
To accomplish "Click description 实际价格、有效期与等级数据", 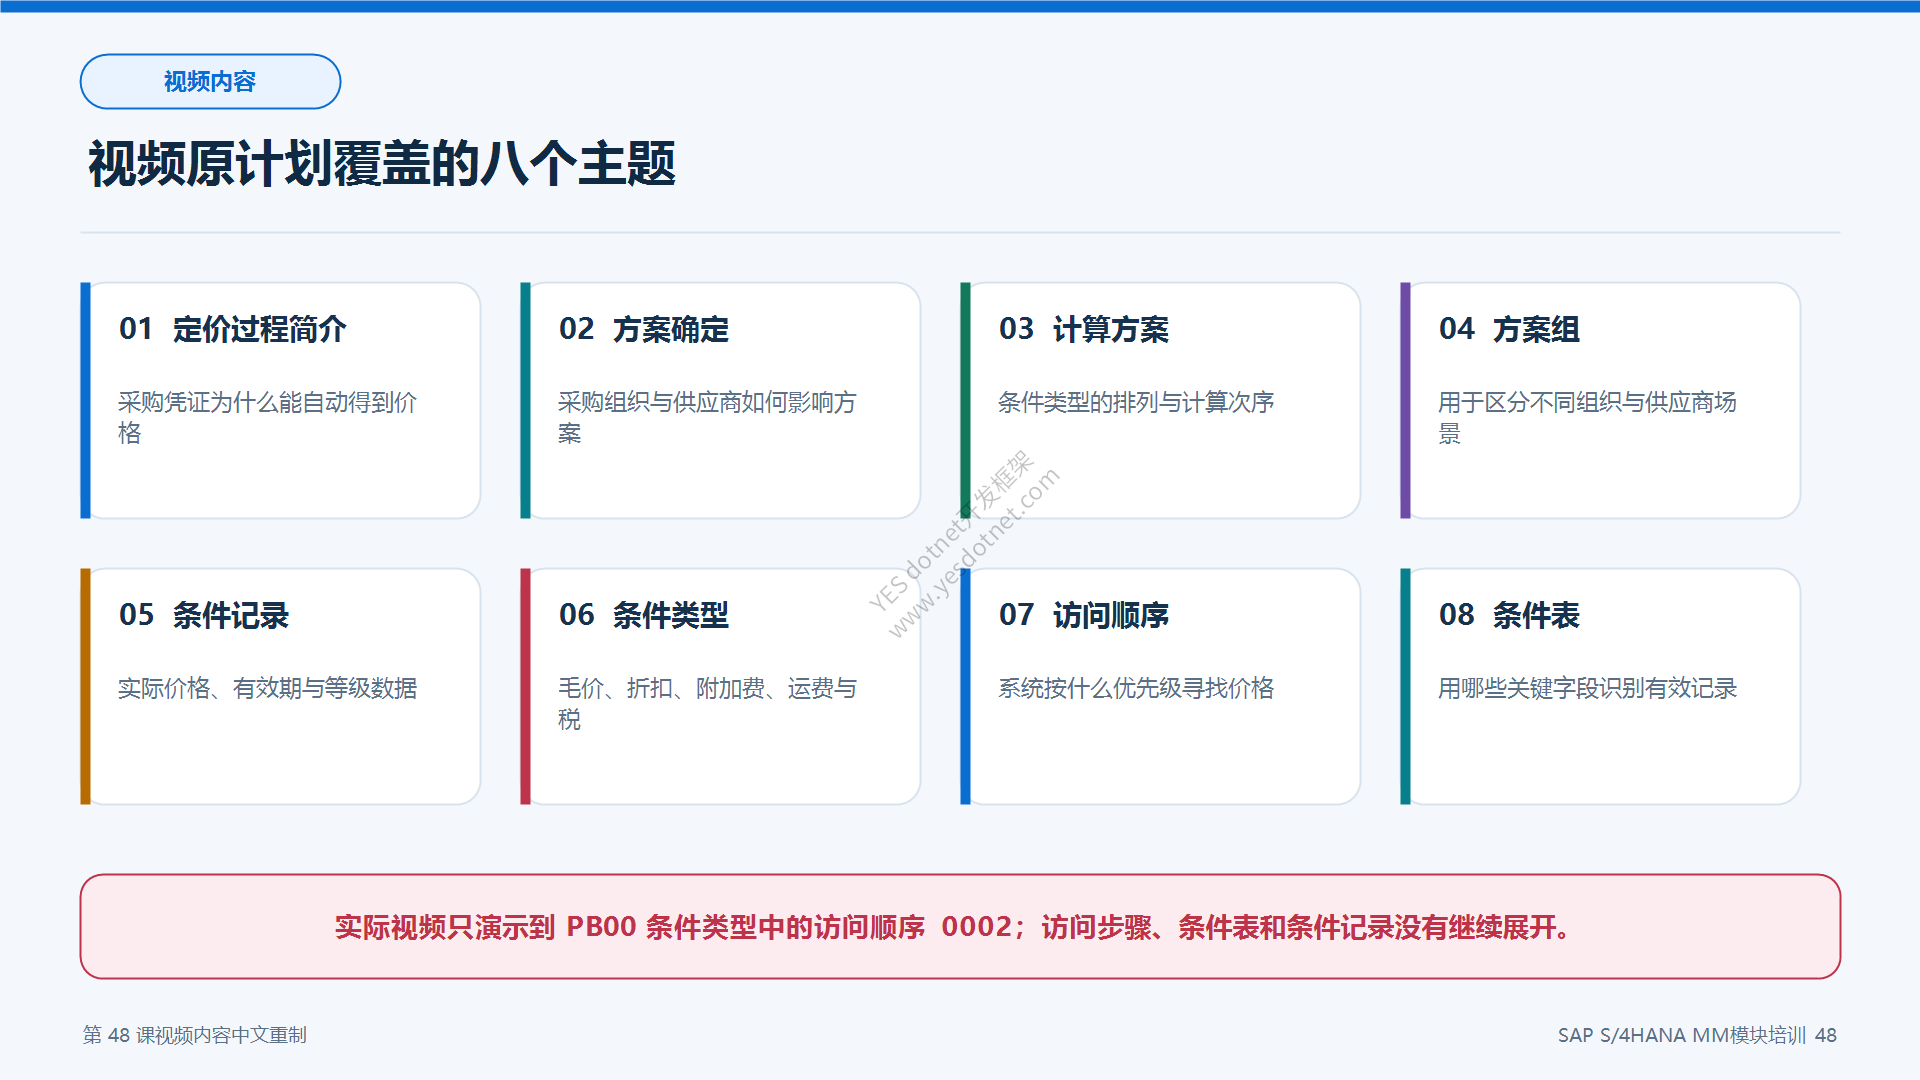I will coord(267,688).
